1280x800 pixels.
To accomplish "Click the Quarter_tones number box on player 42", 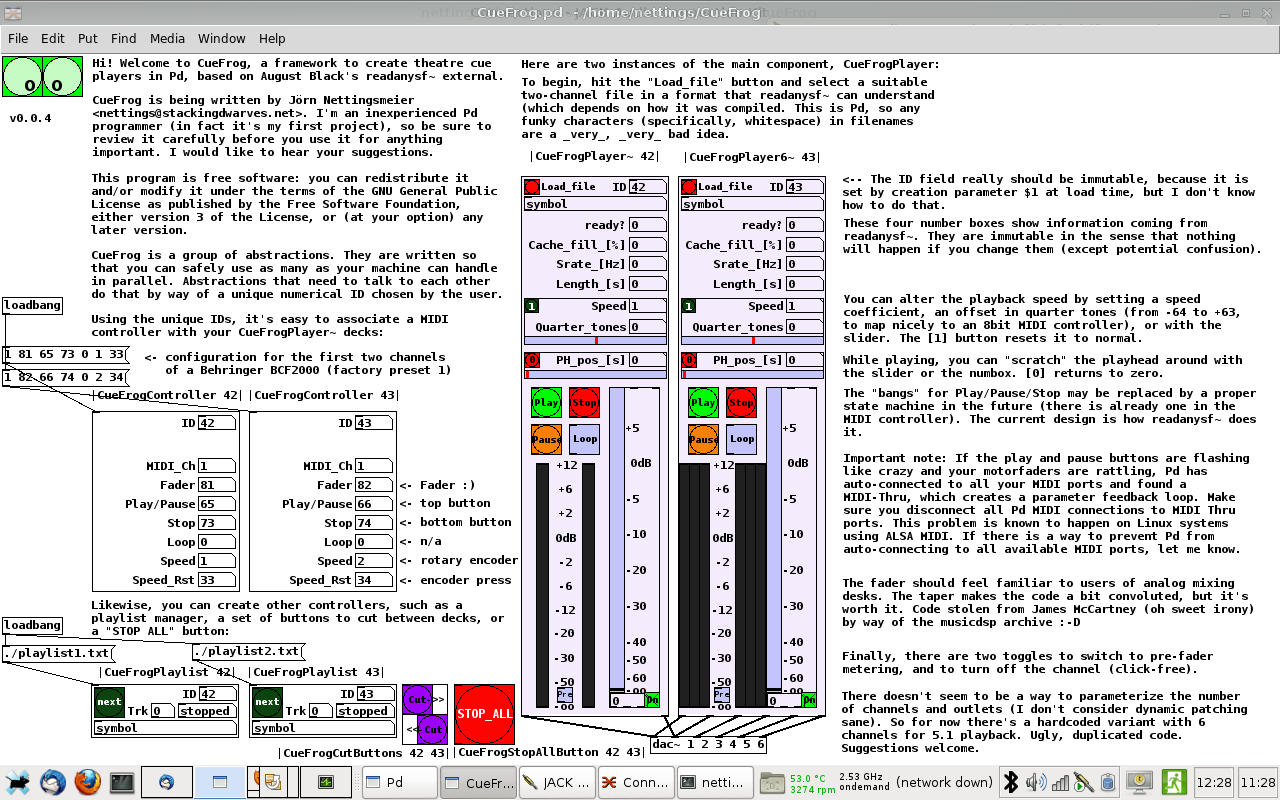I will pos(648,327).
